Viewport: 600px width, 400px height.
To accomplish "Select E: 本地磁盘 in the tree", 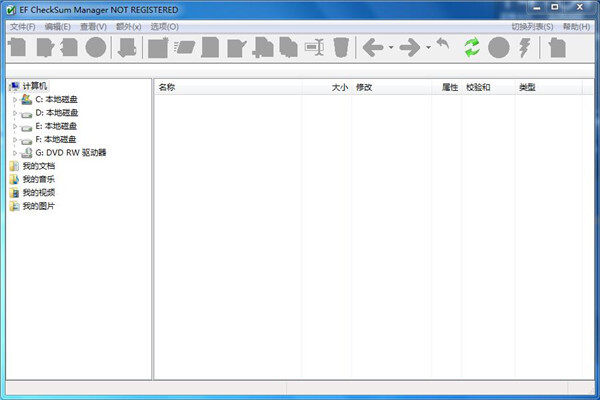I will pos(56,126).
